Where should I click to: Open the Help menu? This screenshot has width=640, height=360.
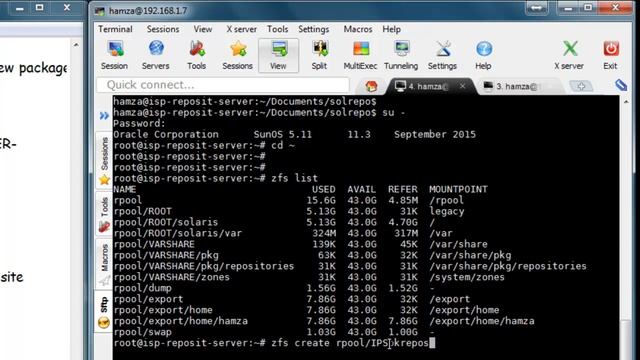click(x=391, y=29)
